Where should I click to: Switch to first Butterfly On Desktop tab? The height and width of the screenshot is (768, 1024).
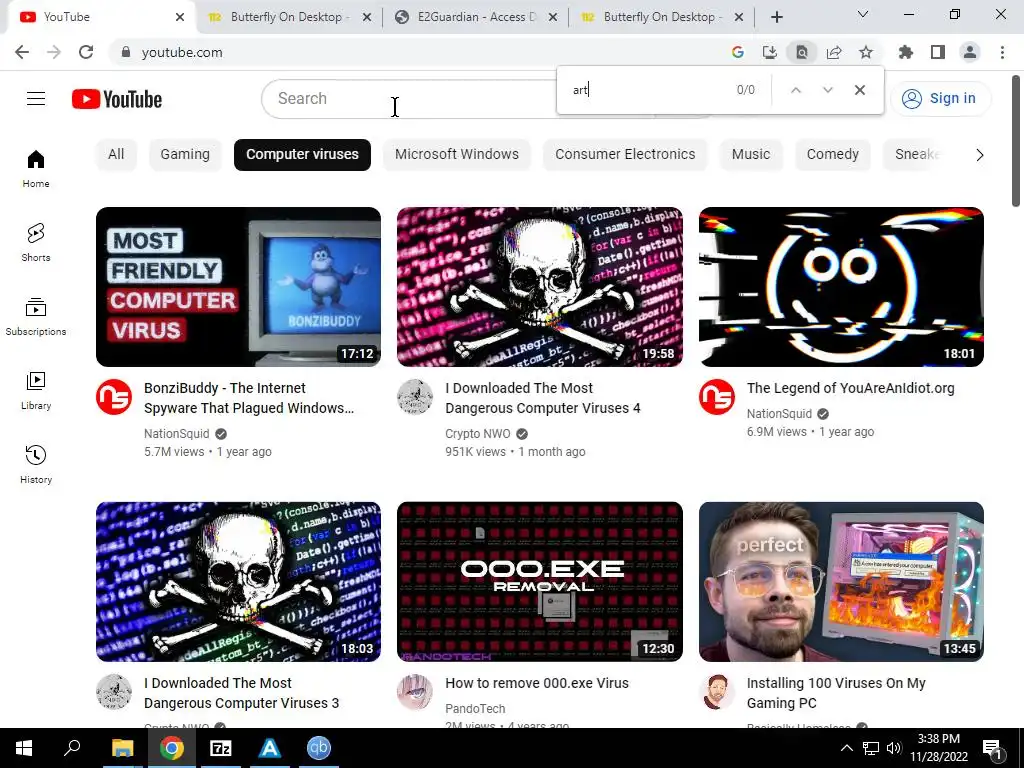[x=289, y=17]
